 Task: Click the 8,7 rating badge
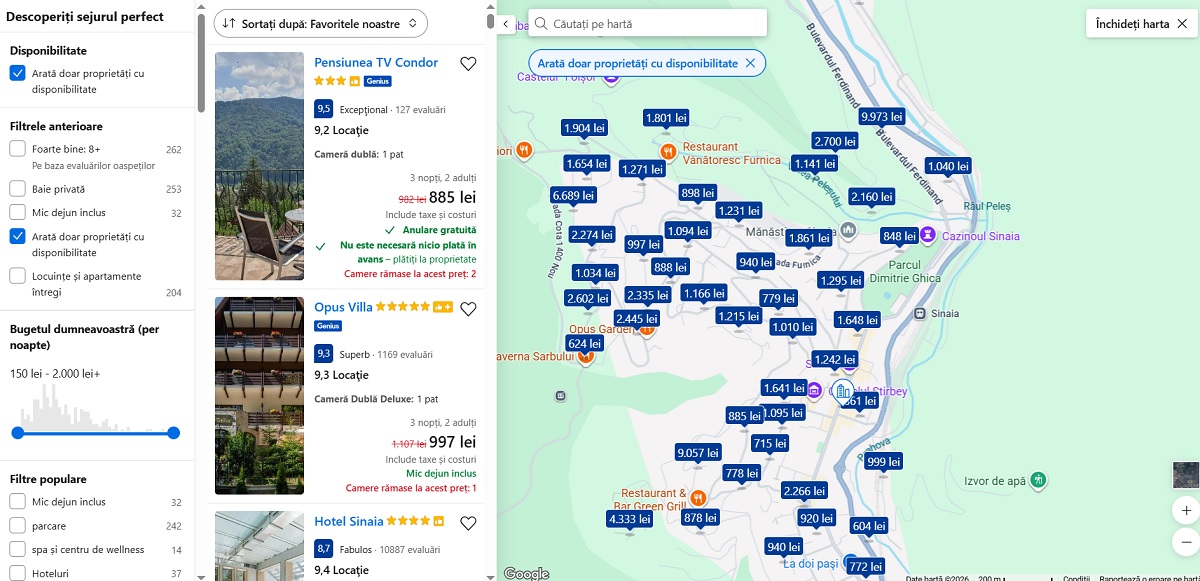[x=323, y=548]
